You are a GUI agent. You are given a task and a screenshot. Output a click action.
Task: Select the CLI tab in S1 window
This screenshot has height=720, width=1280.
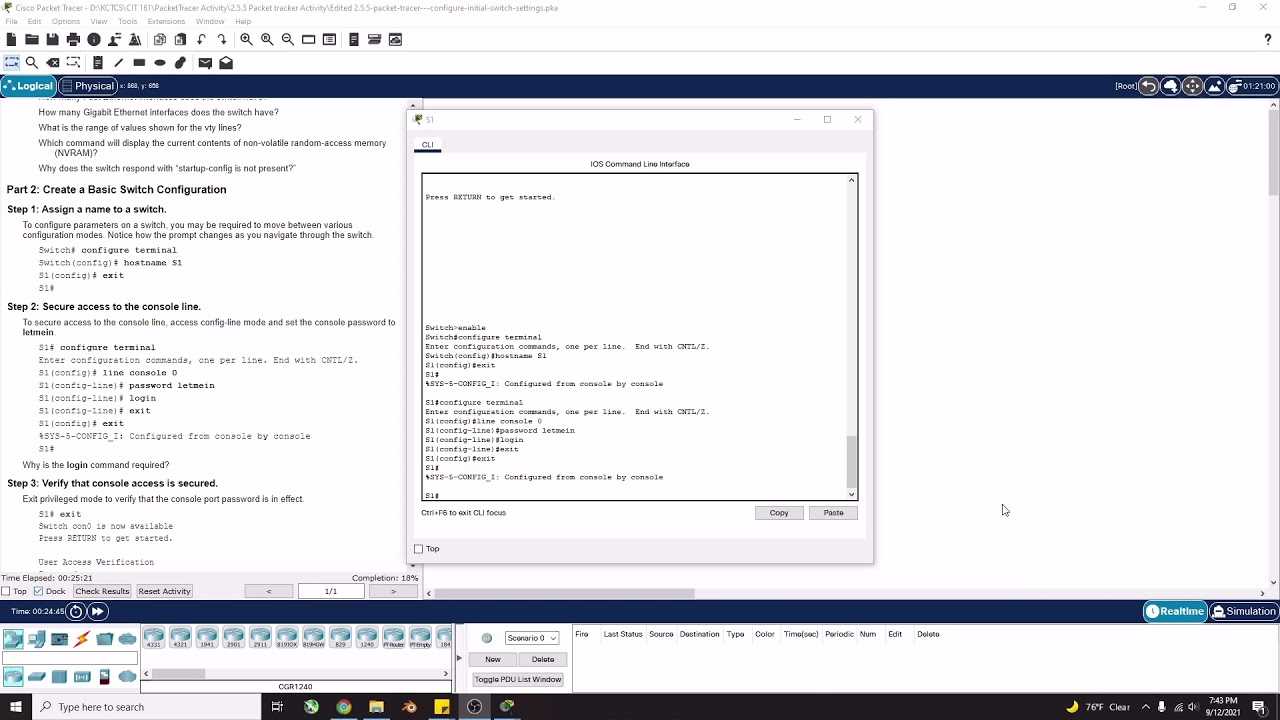428,145
